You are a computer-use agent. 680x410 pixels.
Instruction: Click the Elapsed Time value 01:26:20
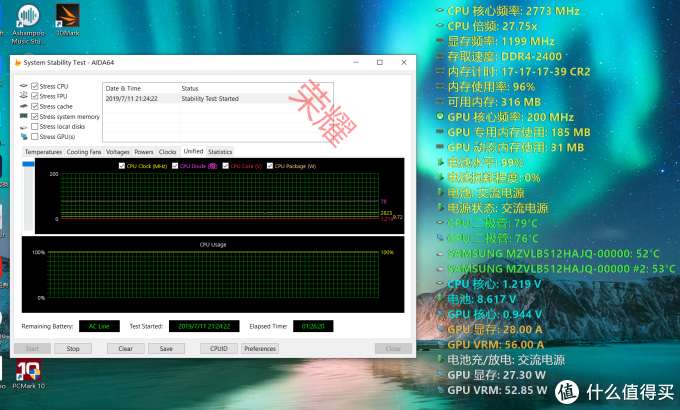point(313,326)
